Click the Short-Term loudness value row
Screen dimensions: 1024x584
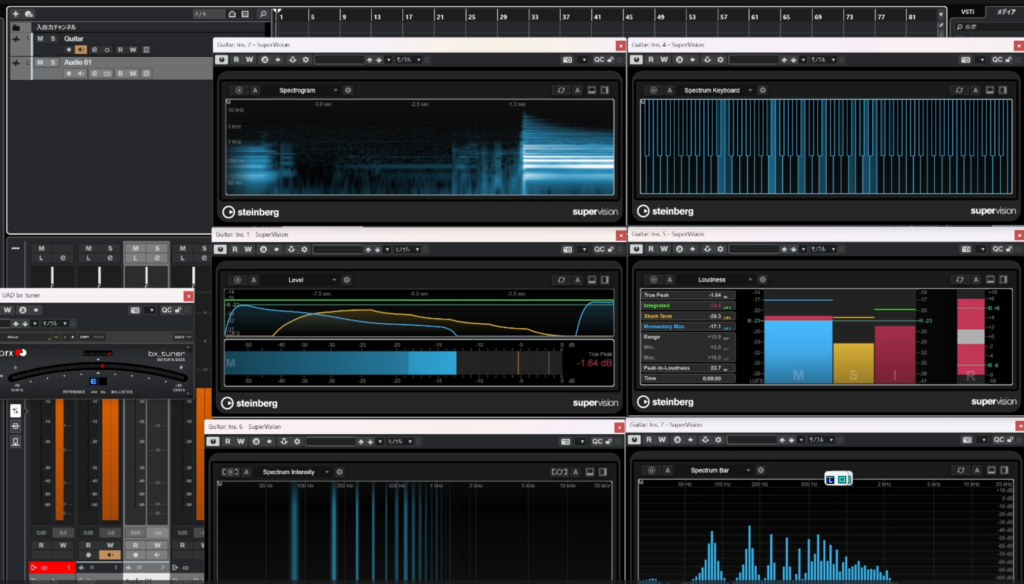click(x=687, y=316)
